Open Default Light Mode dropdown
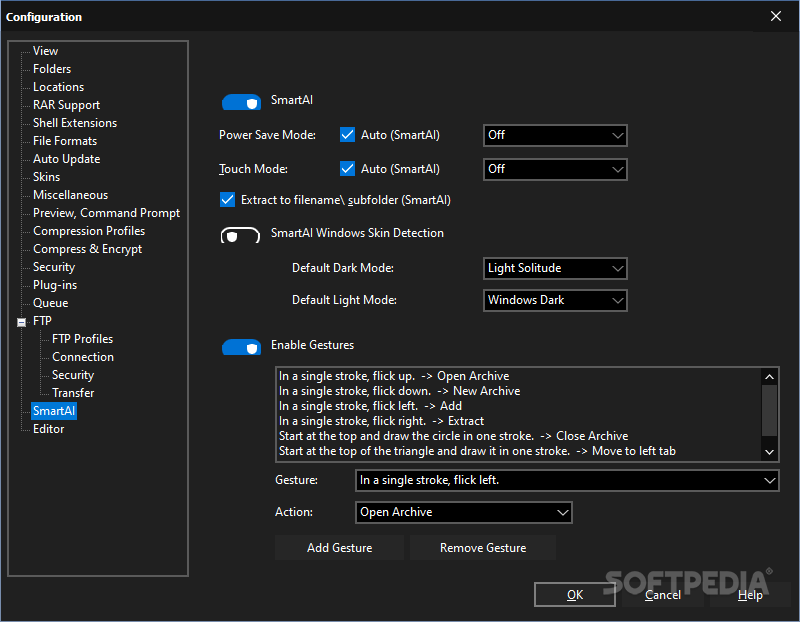 coord(555,300)
